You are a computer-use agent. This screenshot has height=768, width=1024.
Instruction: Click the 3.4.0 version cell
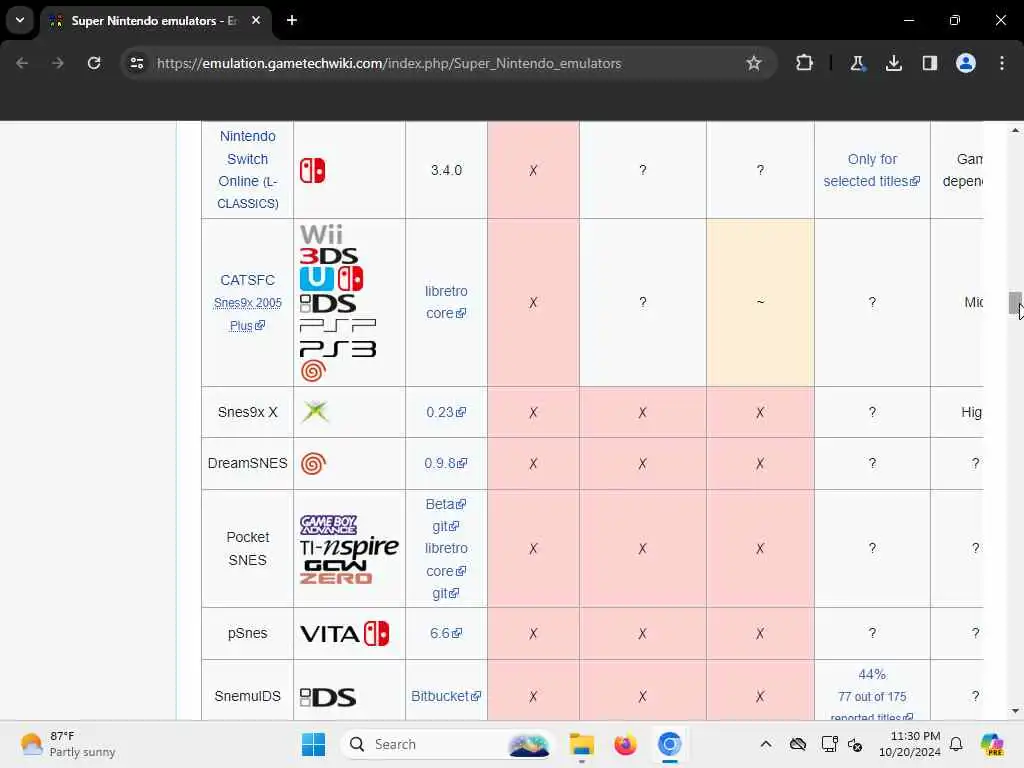pyautogui.click(x=446, y=170)
